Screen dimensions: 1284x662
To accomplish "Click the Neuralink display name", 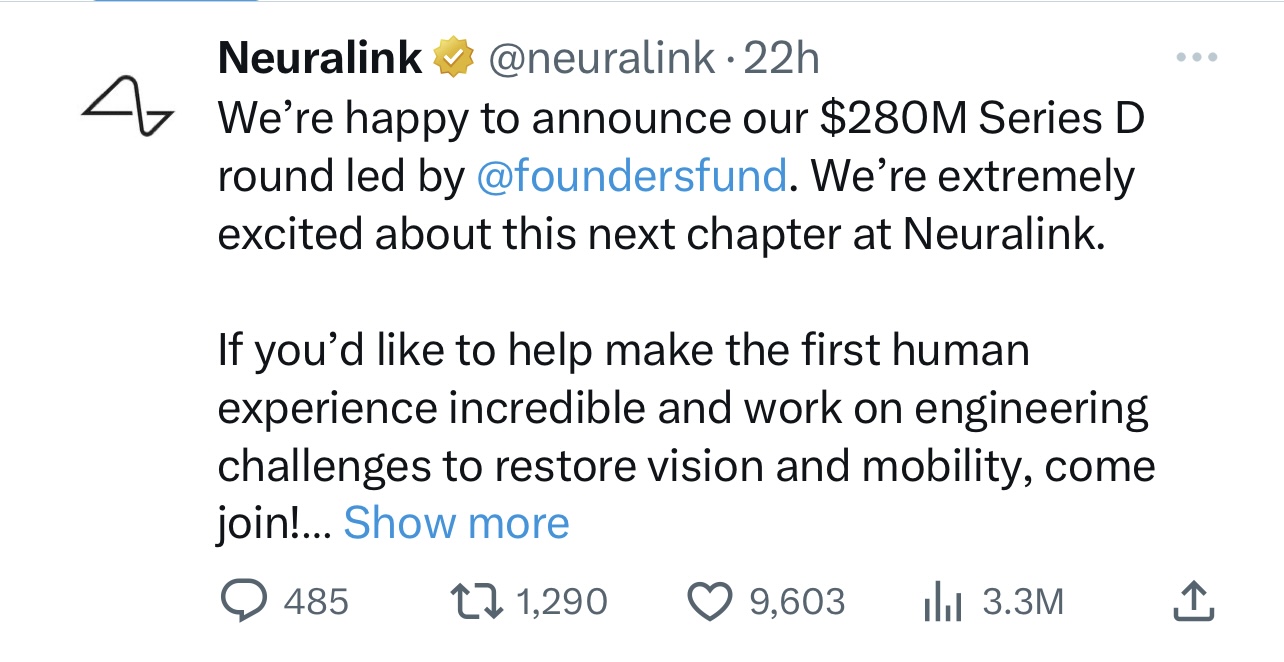I will (x=320, y=60).
